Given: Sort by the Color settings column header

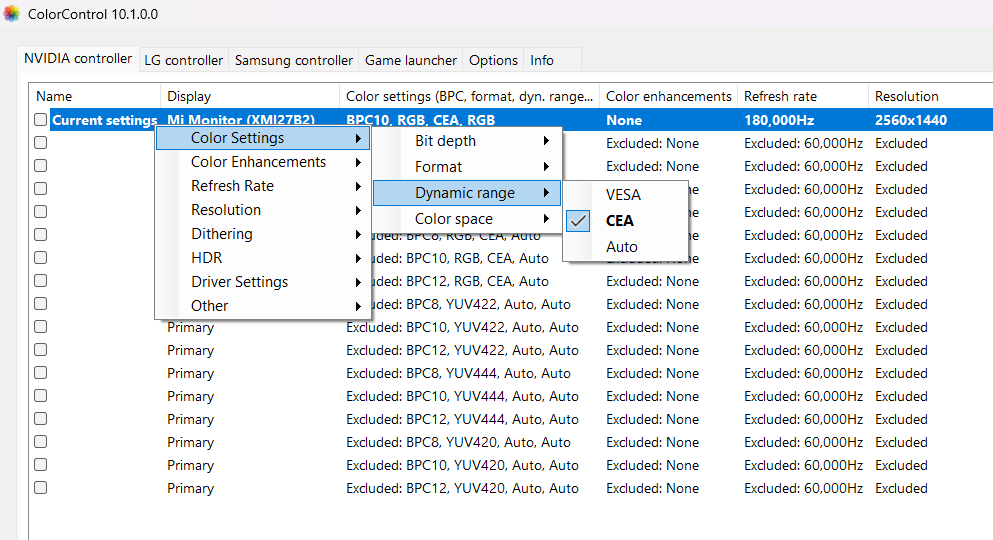Looking at the screenshot, I should click(x=469, y=96).
